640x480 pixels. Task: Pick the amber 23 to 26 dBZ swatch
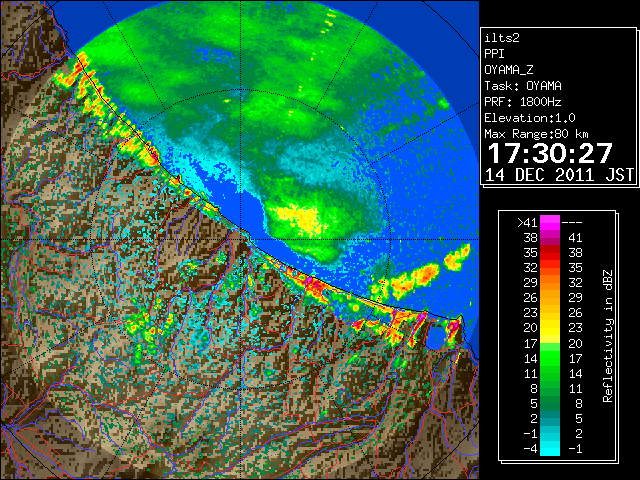point(550,313)
